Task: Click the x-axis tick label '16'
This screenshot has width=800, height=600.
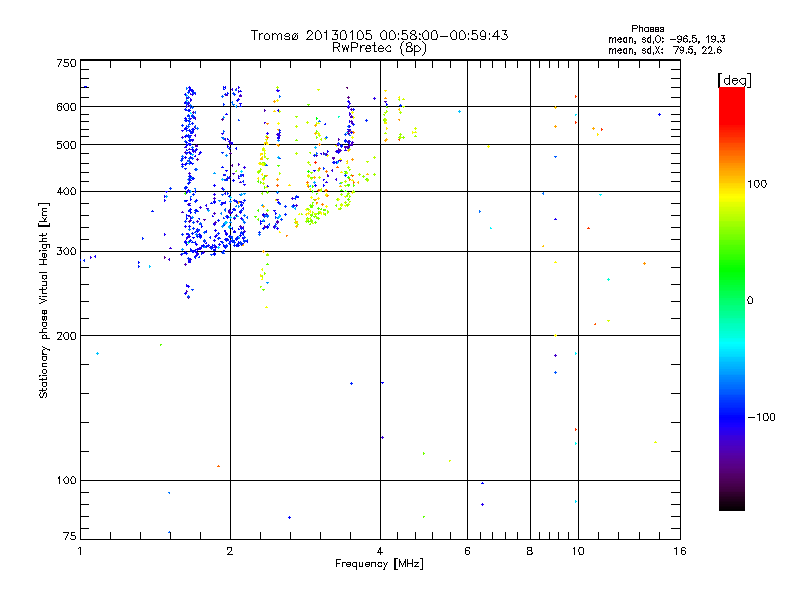Action: point(680,551)
